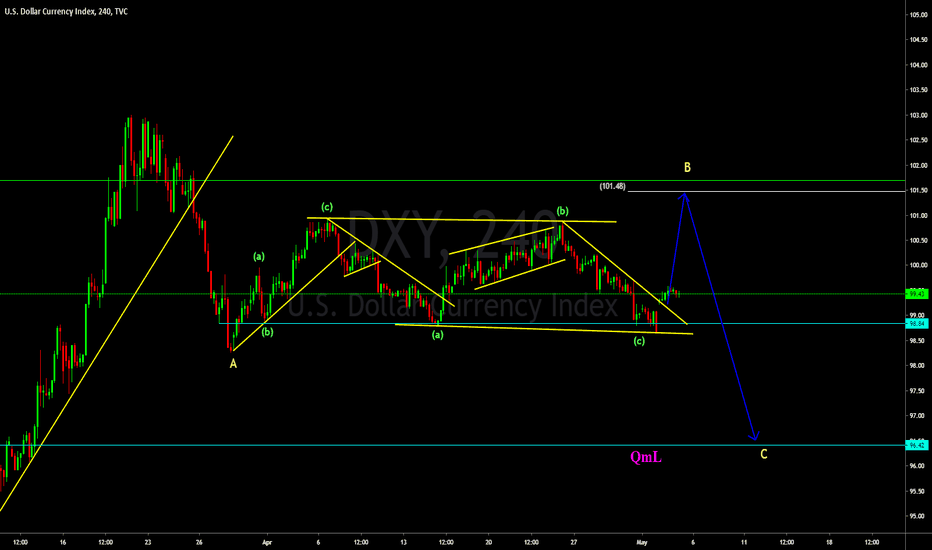This screenshot has height=550, width=932.
Task: Click the yellow wave label A
Action: [x=233, y=363]
